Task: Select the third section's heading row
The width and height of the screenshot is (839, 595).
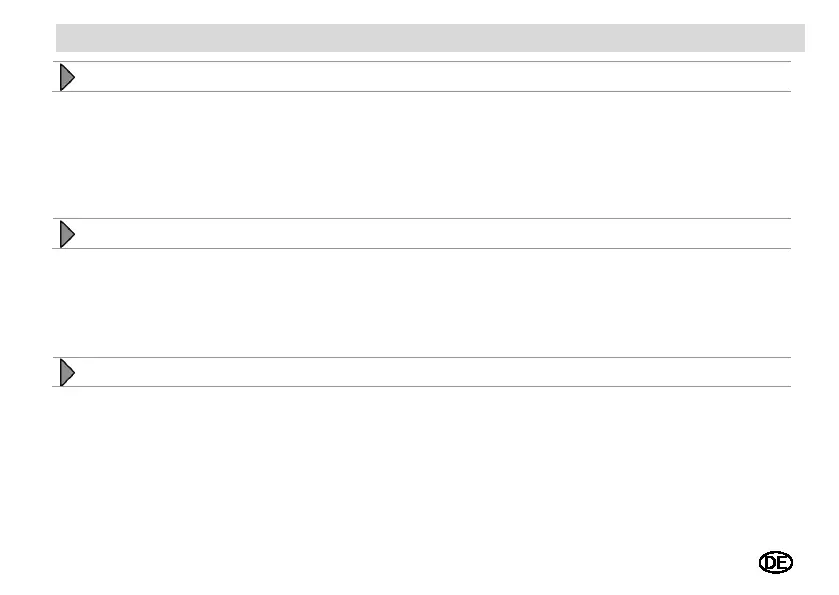Action: [x=422, y=372]
